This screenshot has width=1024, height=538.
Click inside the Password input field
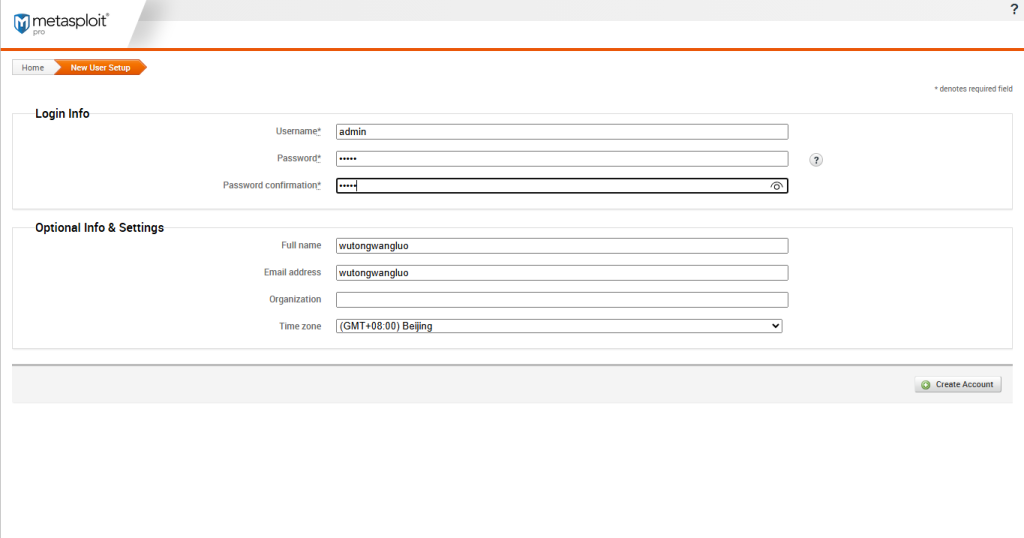(x=561, y=158)
